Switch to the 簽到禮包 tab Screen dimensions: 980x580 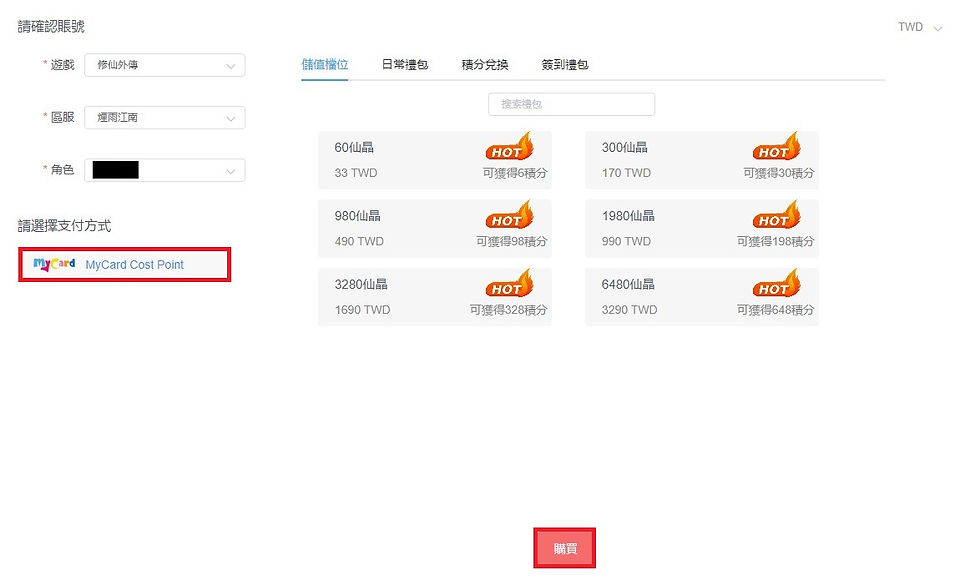[564, 64]
